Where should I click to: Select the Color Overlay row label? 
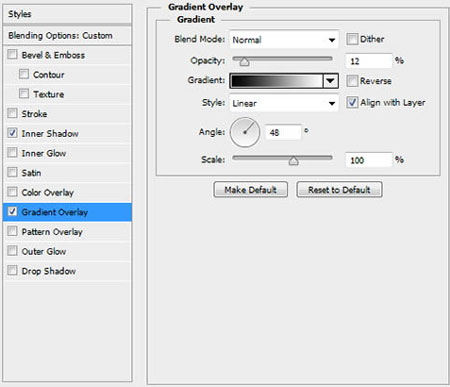pyautogui.click(x=48, y=192)
